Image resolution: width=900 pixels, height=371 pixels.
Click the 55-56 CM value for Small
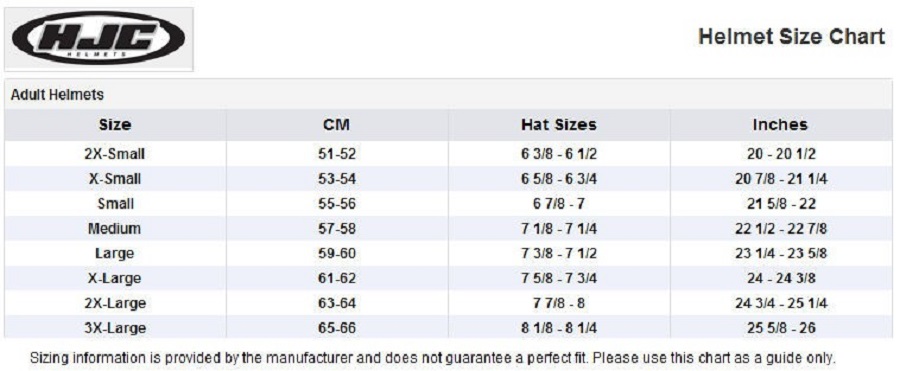coord(337,204)
